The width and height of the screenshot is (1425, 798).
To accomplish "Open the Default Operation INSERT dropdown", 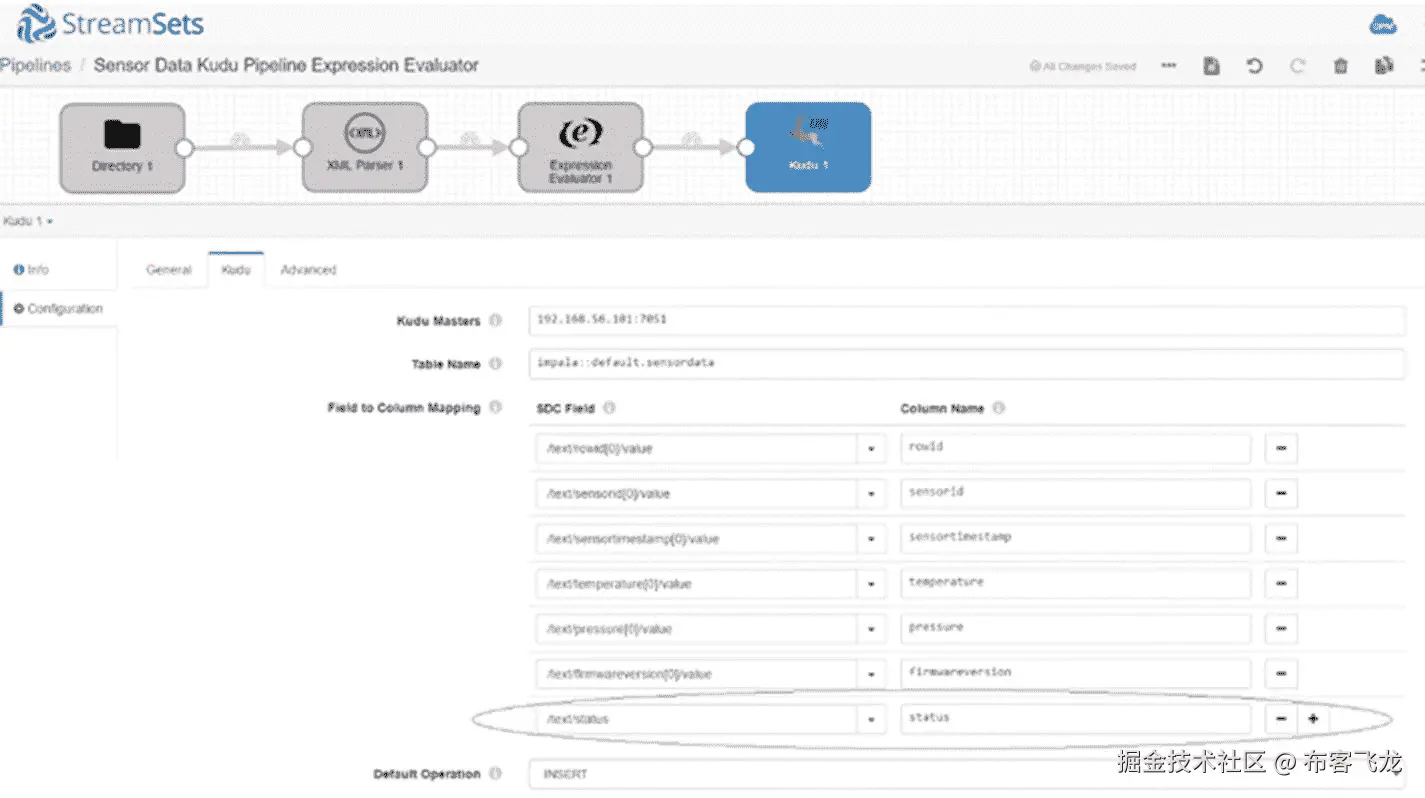I will [x=966, y=775].
